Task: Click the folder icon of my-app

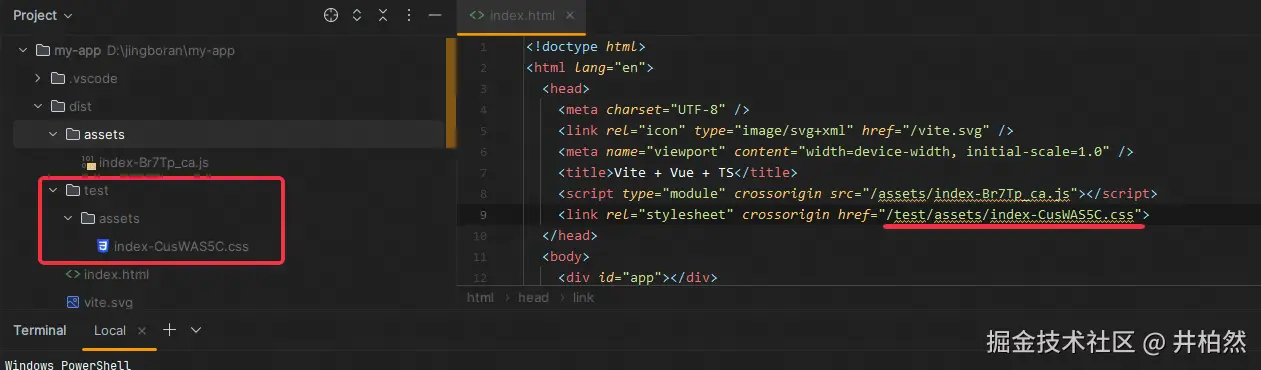Action: pos(42,51)
